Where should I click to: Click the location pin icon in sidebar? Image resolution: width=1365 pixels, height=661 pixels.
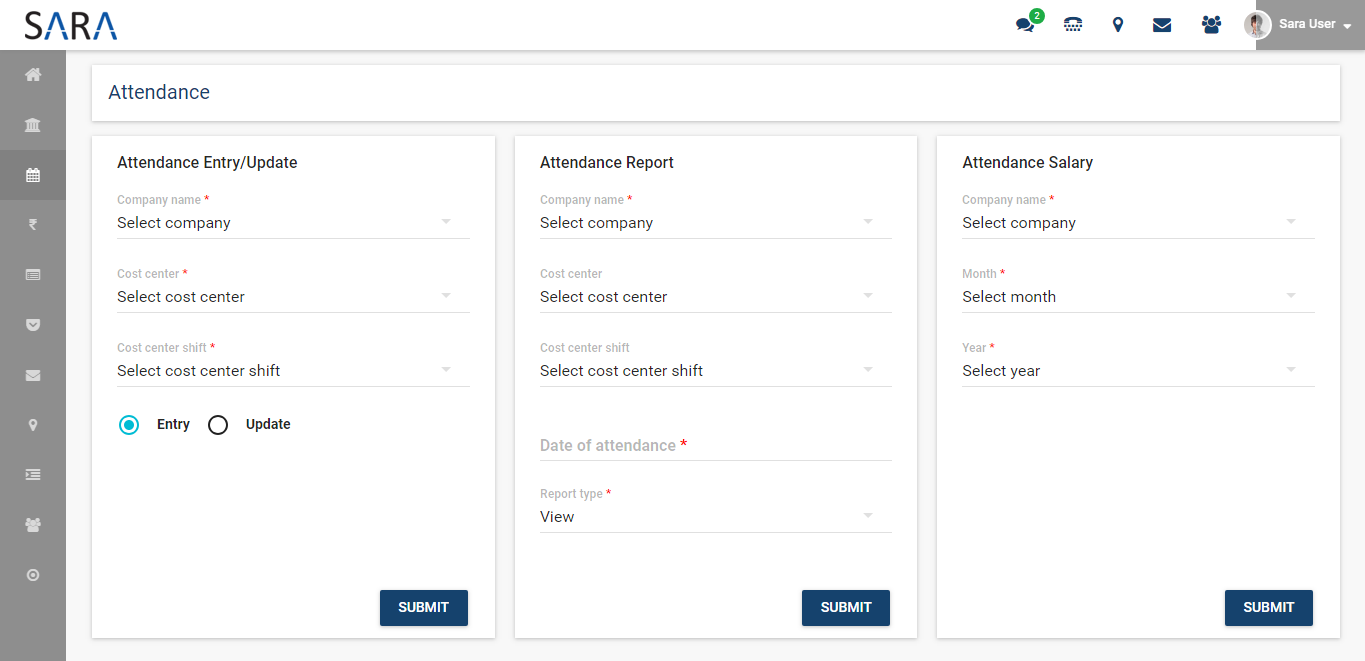(33, 425)
